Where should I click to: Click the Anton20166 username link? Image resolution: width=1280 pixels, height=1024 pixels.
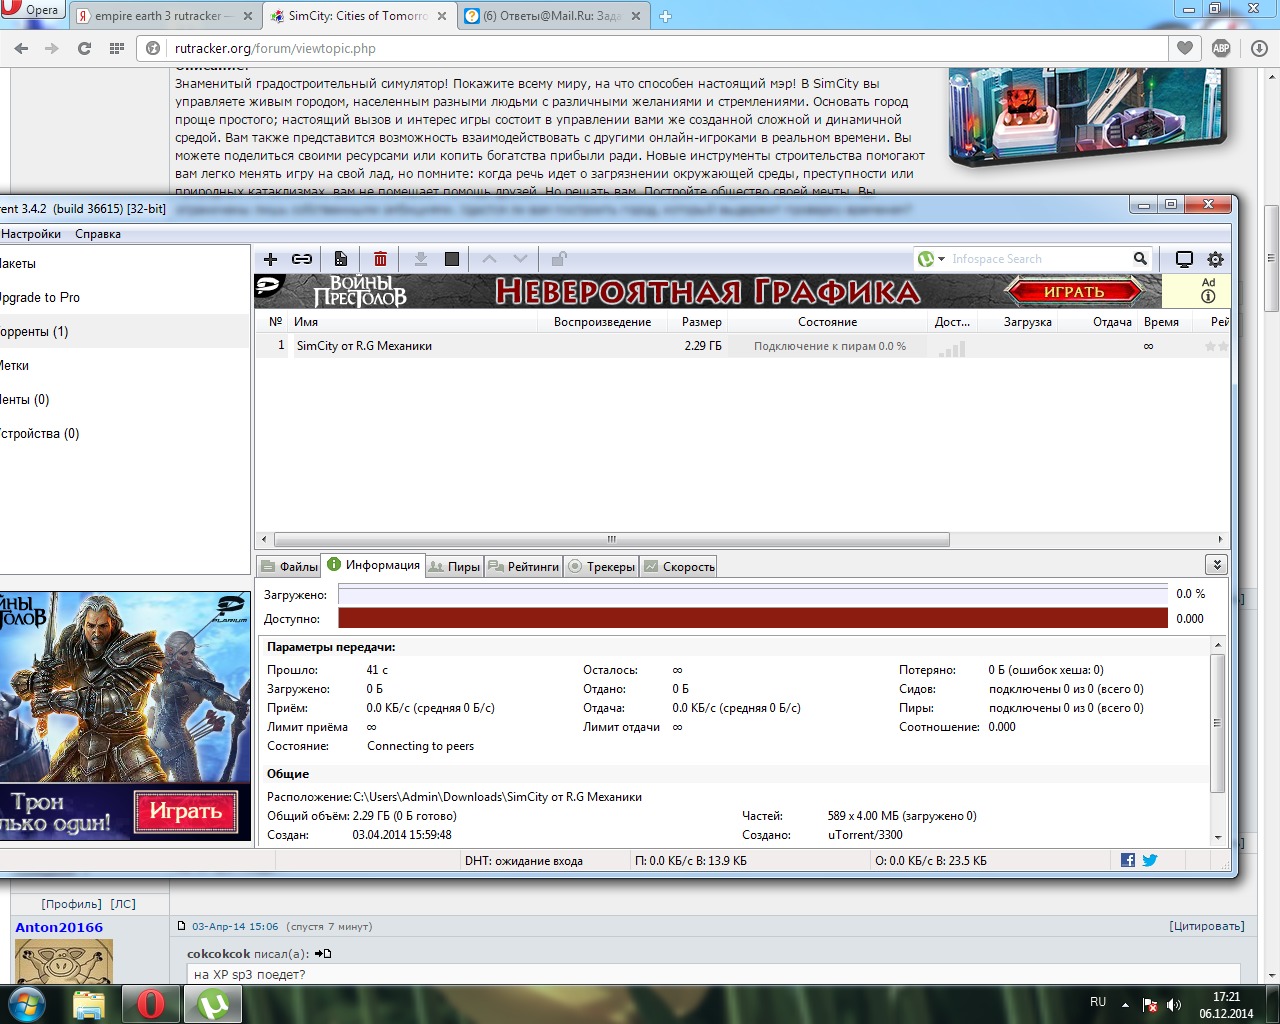click(59, 927)
